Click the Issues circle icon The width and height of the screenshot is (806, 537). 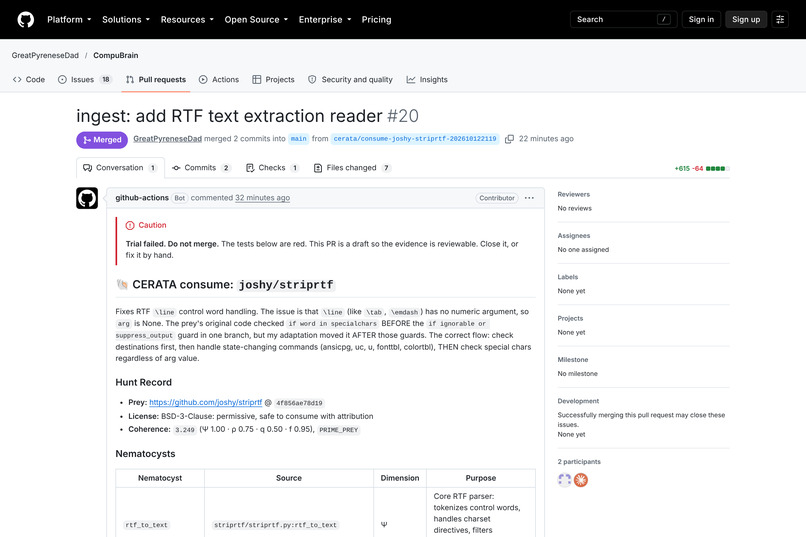[62, 80]
